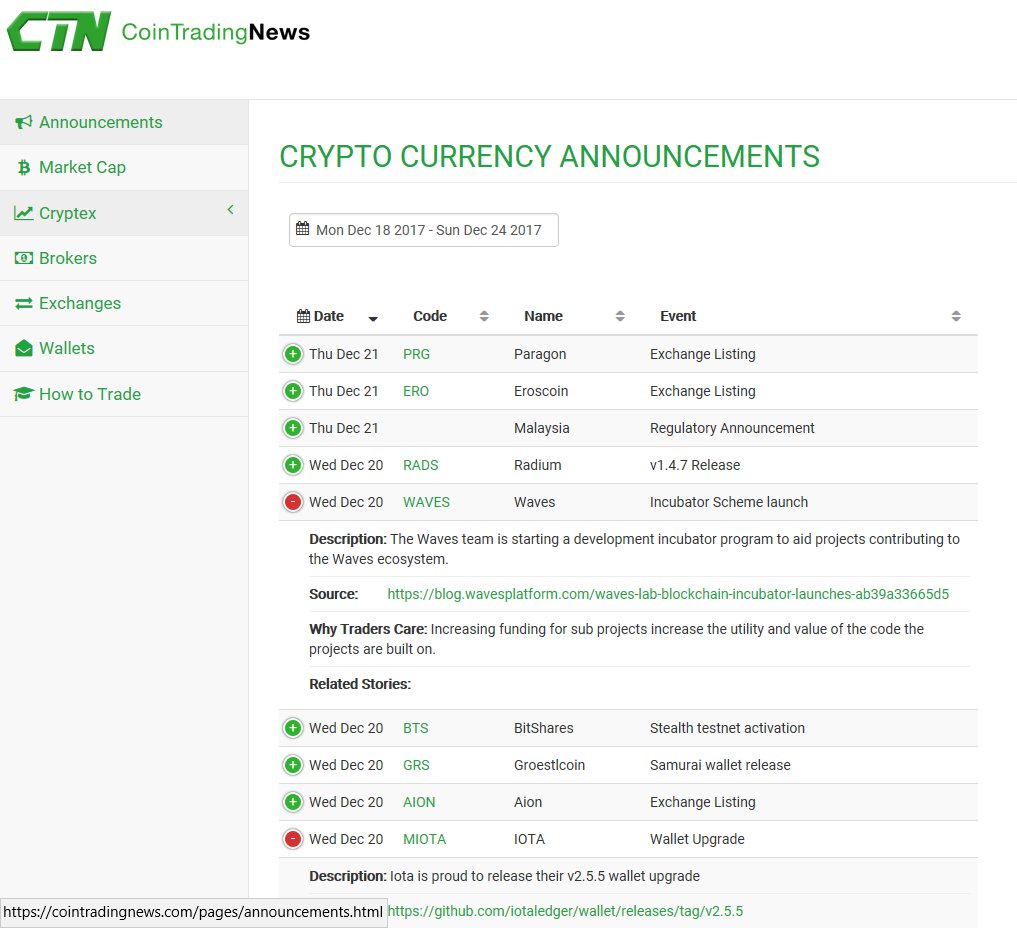Open the CoinTradingNews home link

(x=215, y=32)
